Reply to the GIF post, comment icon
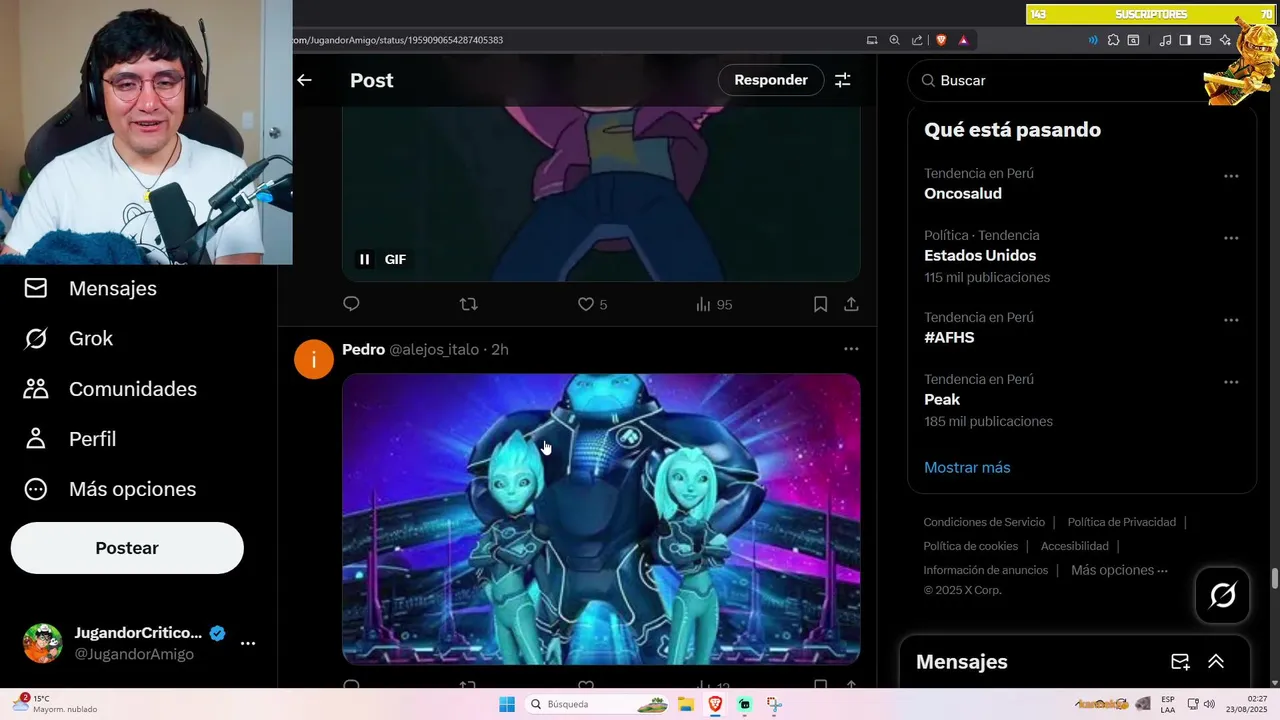This screenshot has height=720, width=1280. 351,304
